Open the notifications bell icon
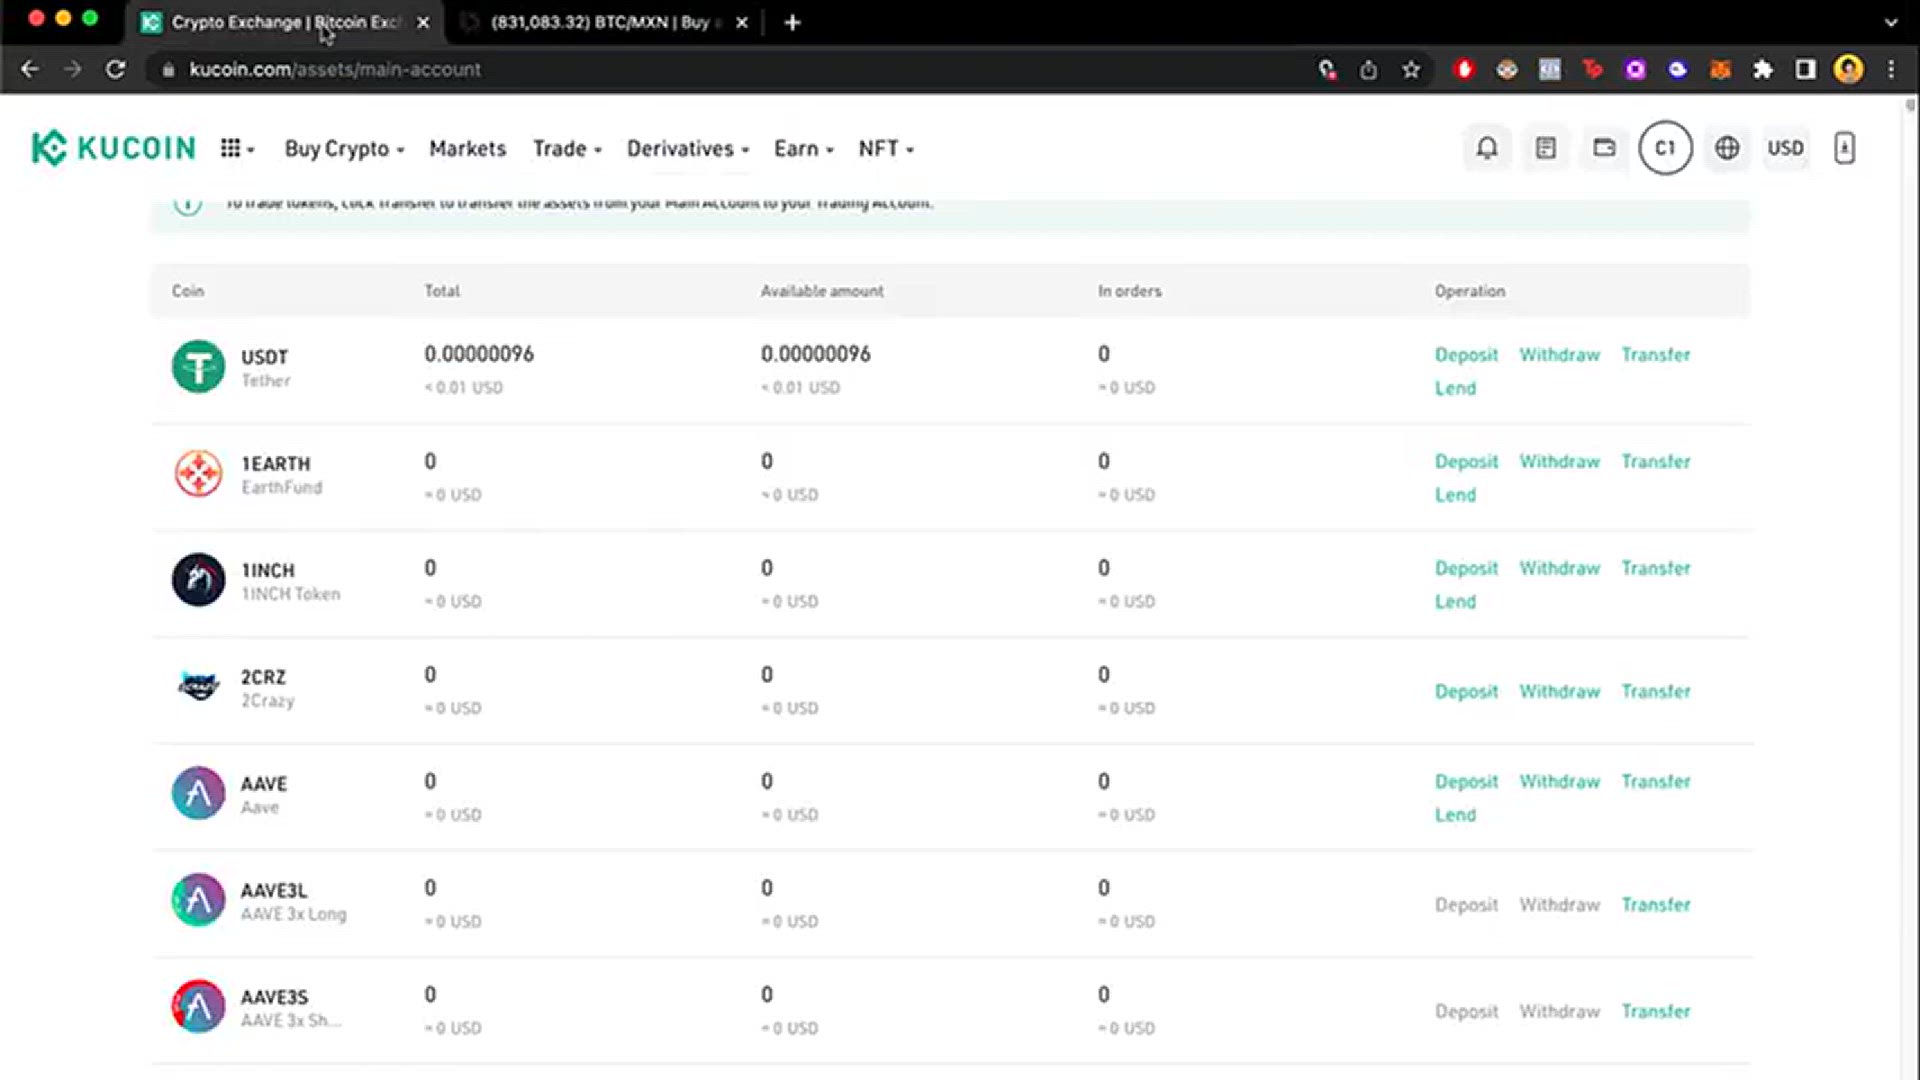The height and width of the screenshot is (1080, 1920). [1487, 148]
